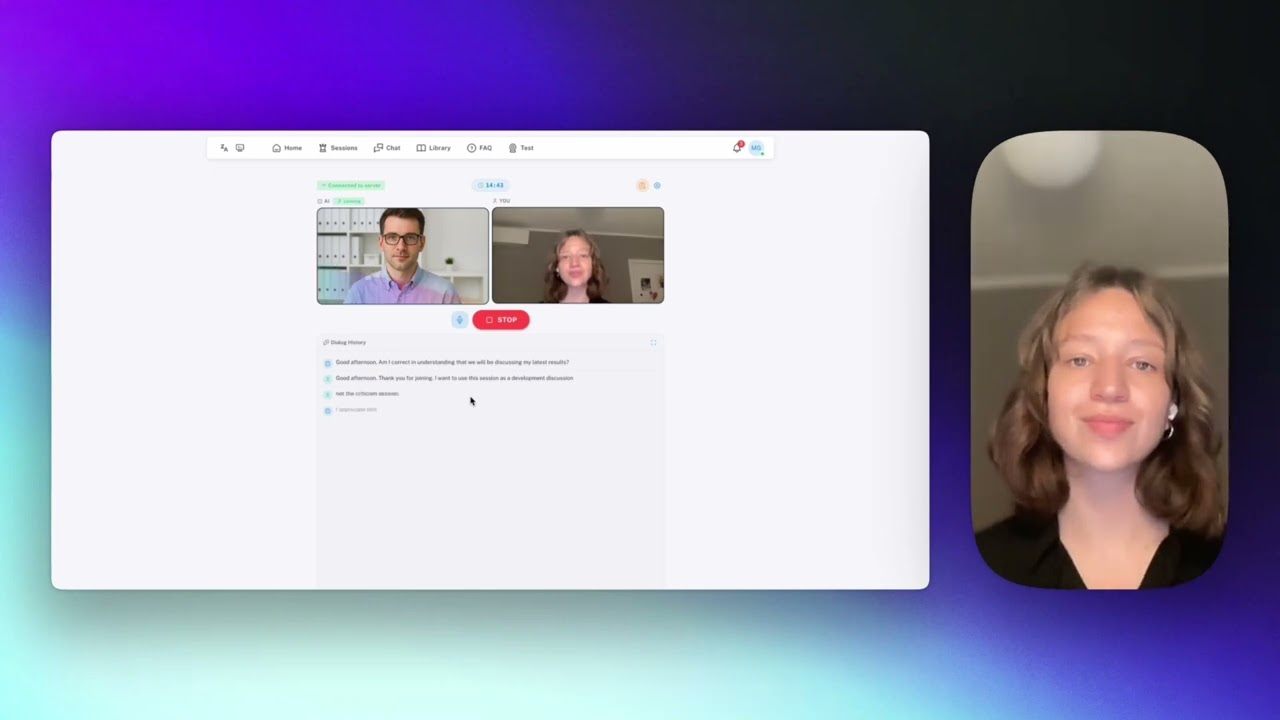
Task: Select the AI avatar video tile
Action: pyautogui.click(x=403, y=256)
